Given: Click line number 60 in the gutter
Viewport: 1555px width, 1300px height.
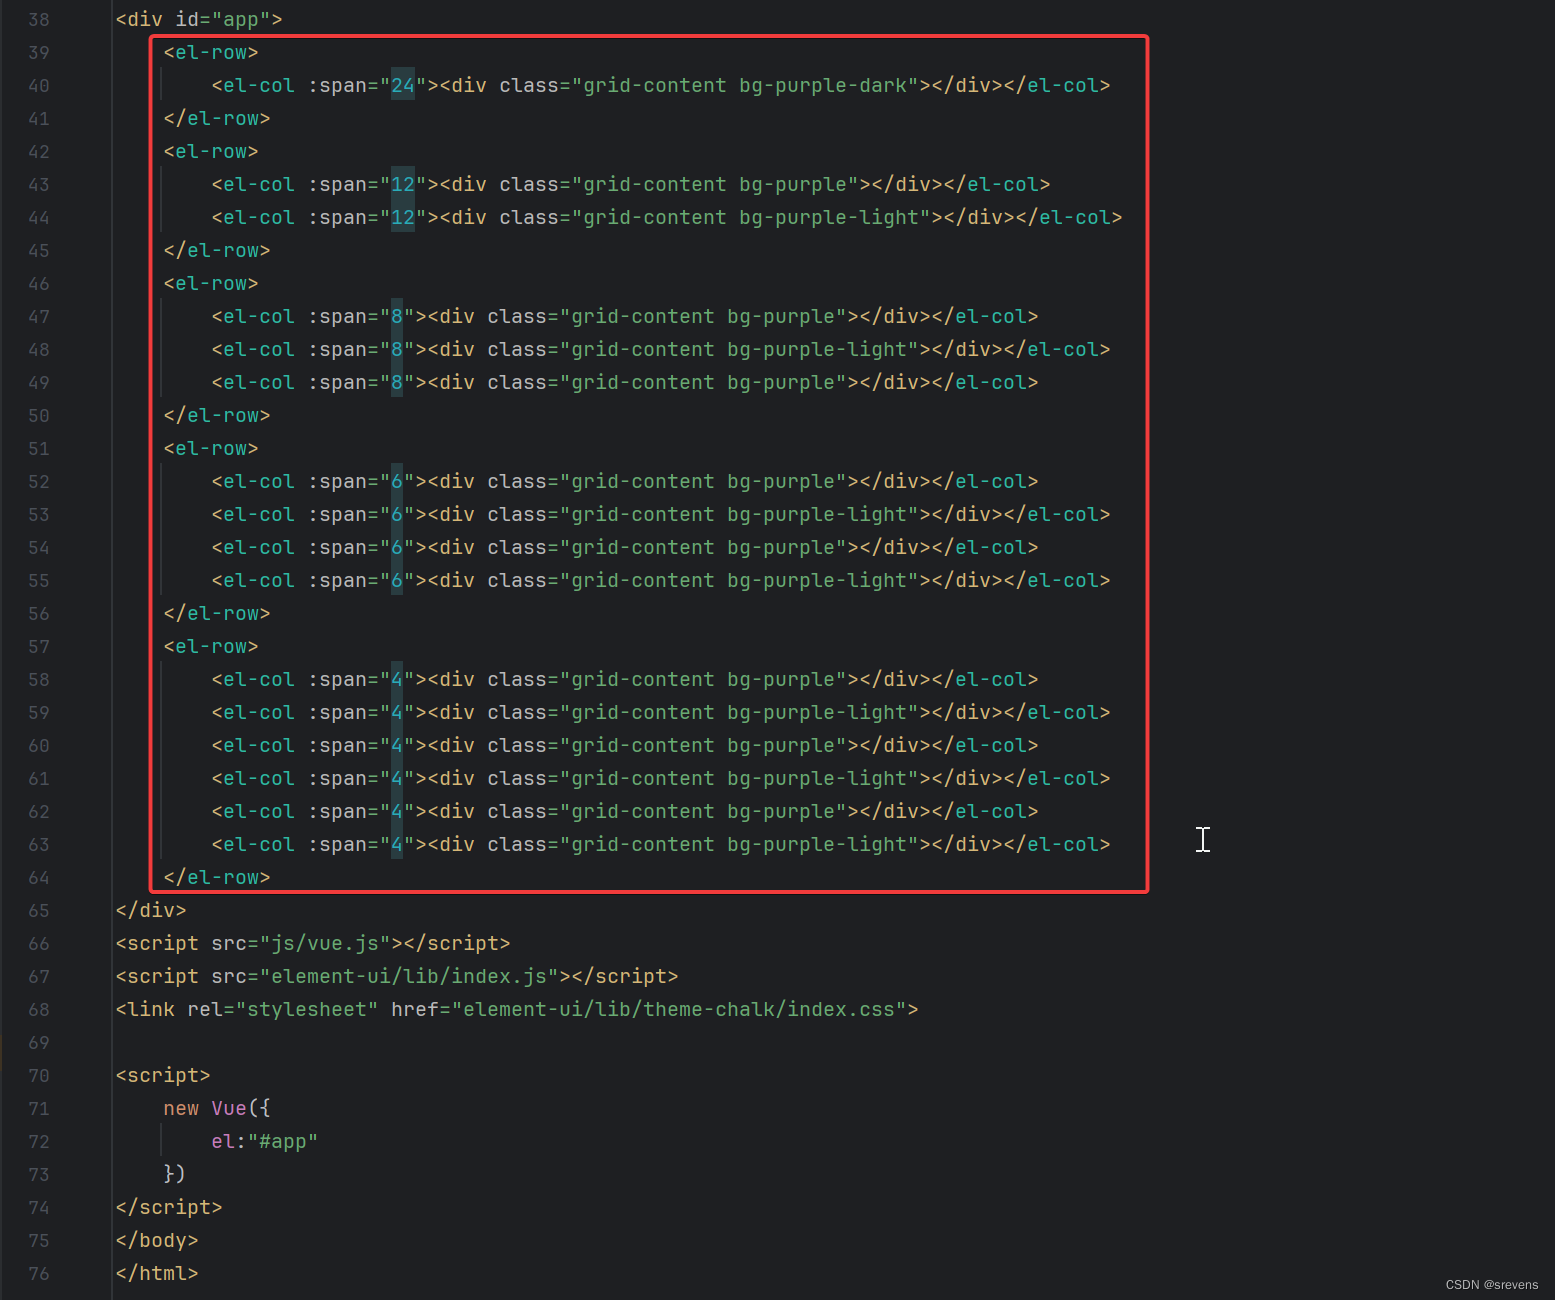Looking at the screenshot, I should [x=38, y=745].
